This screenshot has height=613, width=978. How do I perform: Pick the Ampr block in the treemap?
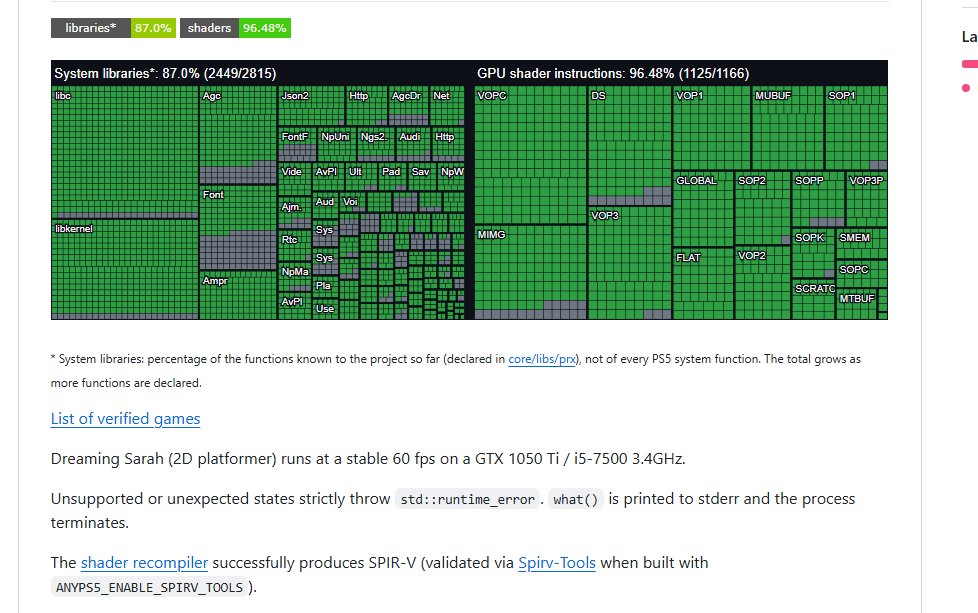point(238,296)
